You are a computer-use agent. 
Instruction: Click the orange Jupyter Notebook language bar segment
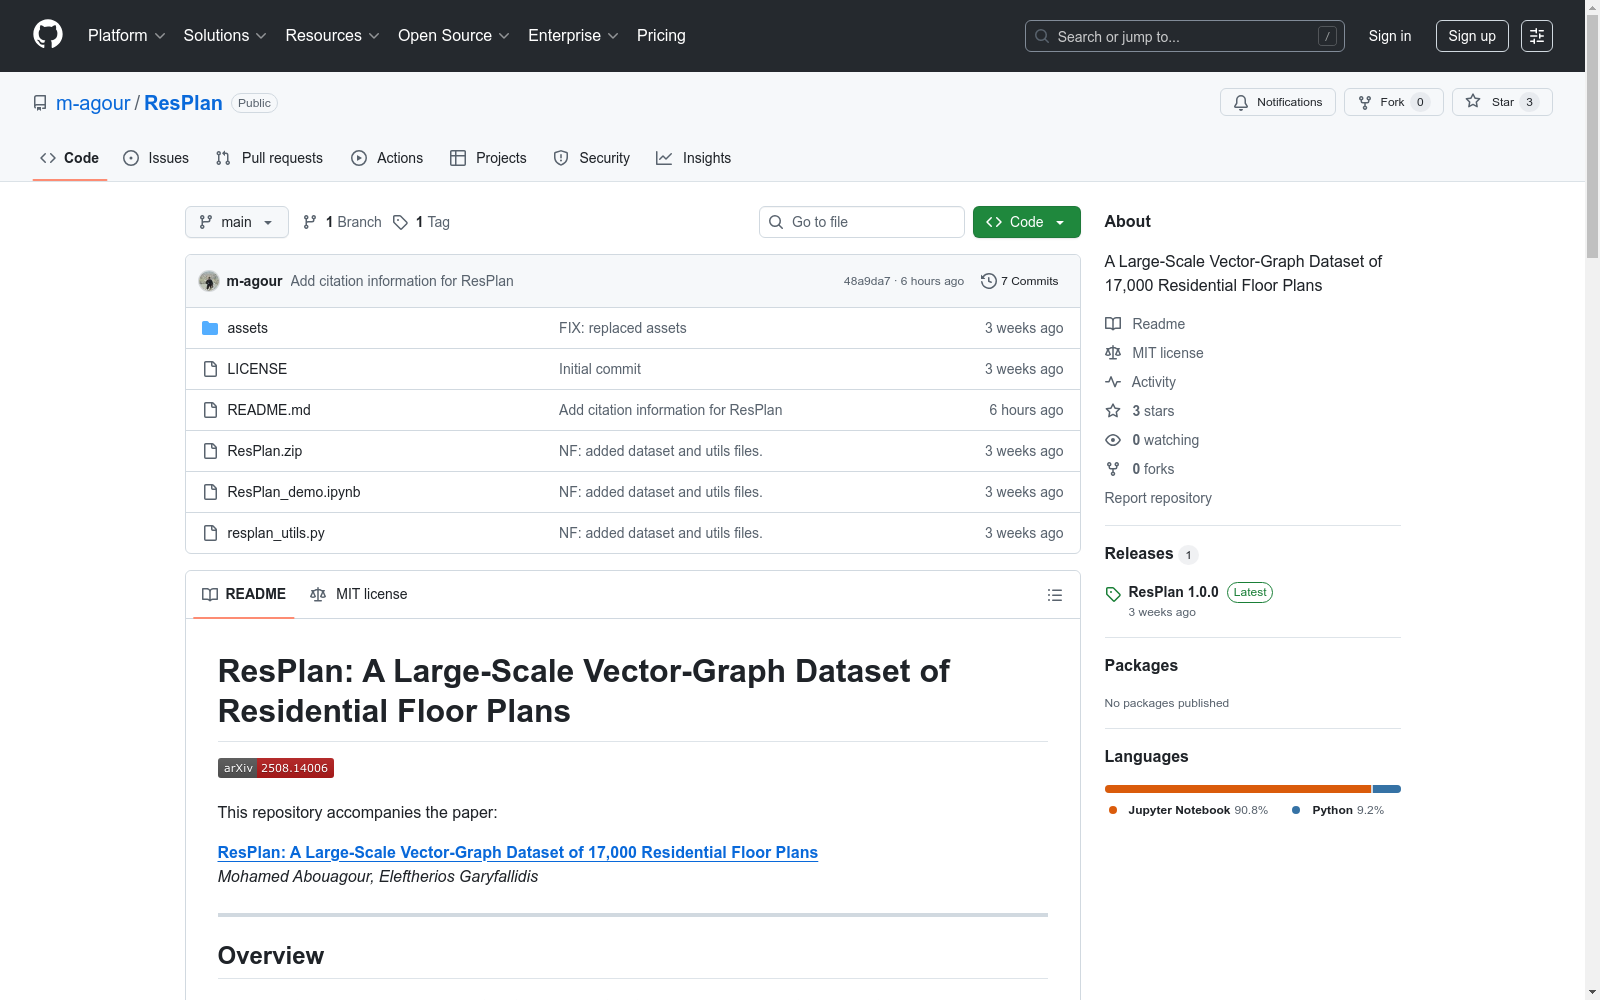point(1238,789)
